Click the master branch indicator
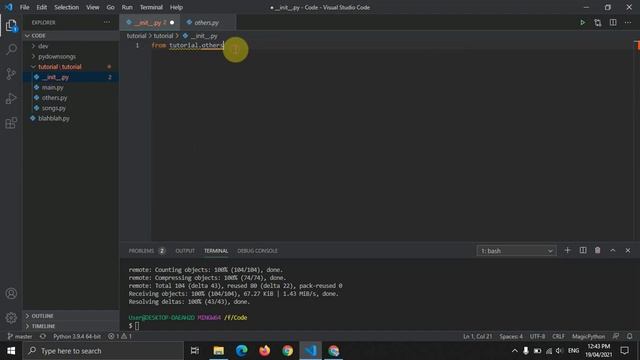640x360 pixels. (x=20, y=336)
